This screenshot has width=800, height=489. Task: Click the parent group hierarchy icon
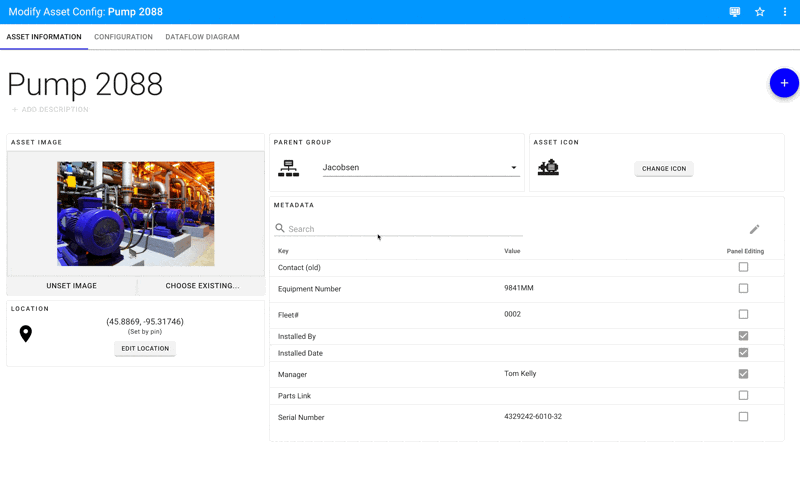point(289,168)
